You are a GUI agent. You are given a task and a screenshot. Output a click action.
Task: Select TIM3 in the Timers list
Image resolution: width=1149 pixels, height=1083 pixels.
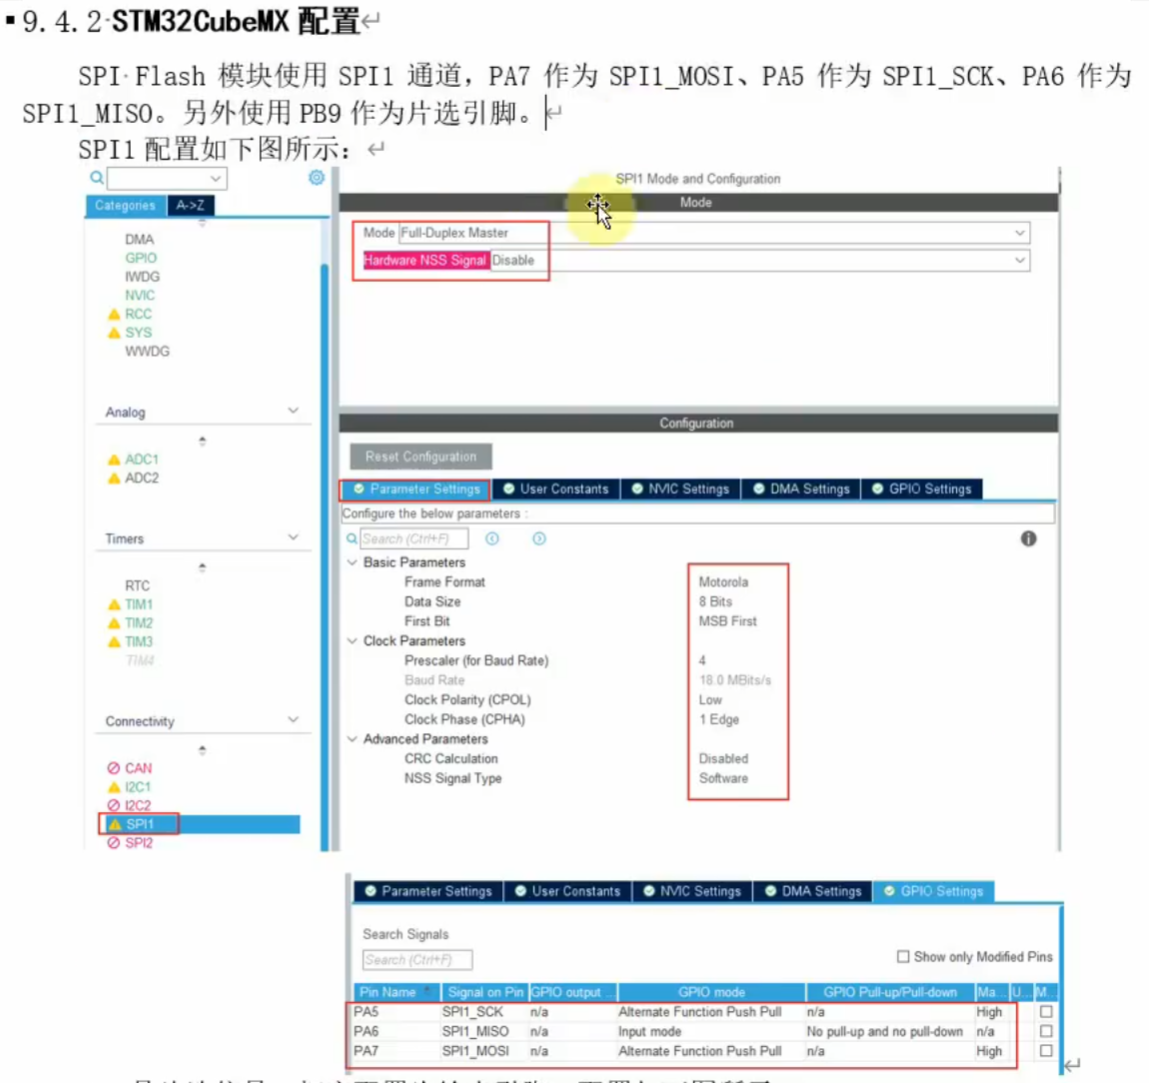[138, 642]
